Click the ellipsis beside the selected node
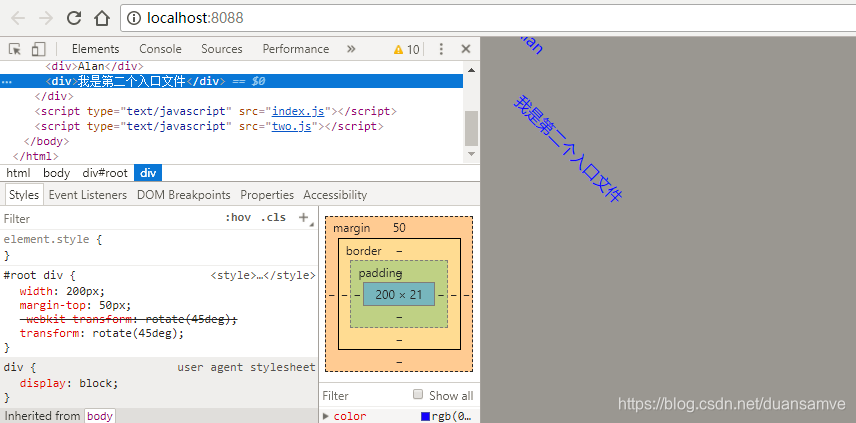The height and width of the screenshot is (423, 856). tap(6, 82)
